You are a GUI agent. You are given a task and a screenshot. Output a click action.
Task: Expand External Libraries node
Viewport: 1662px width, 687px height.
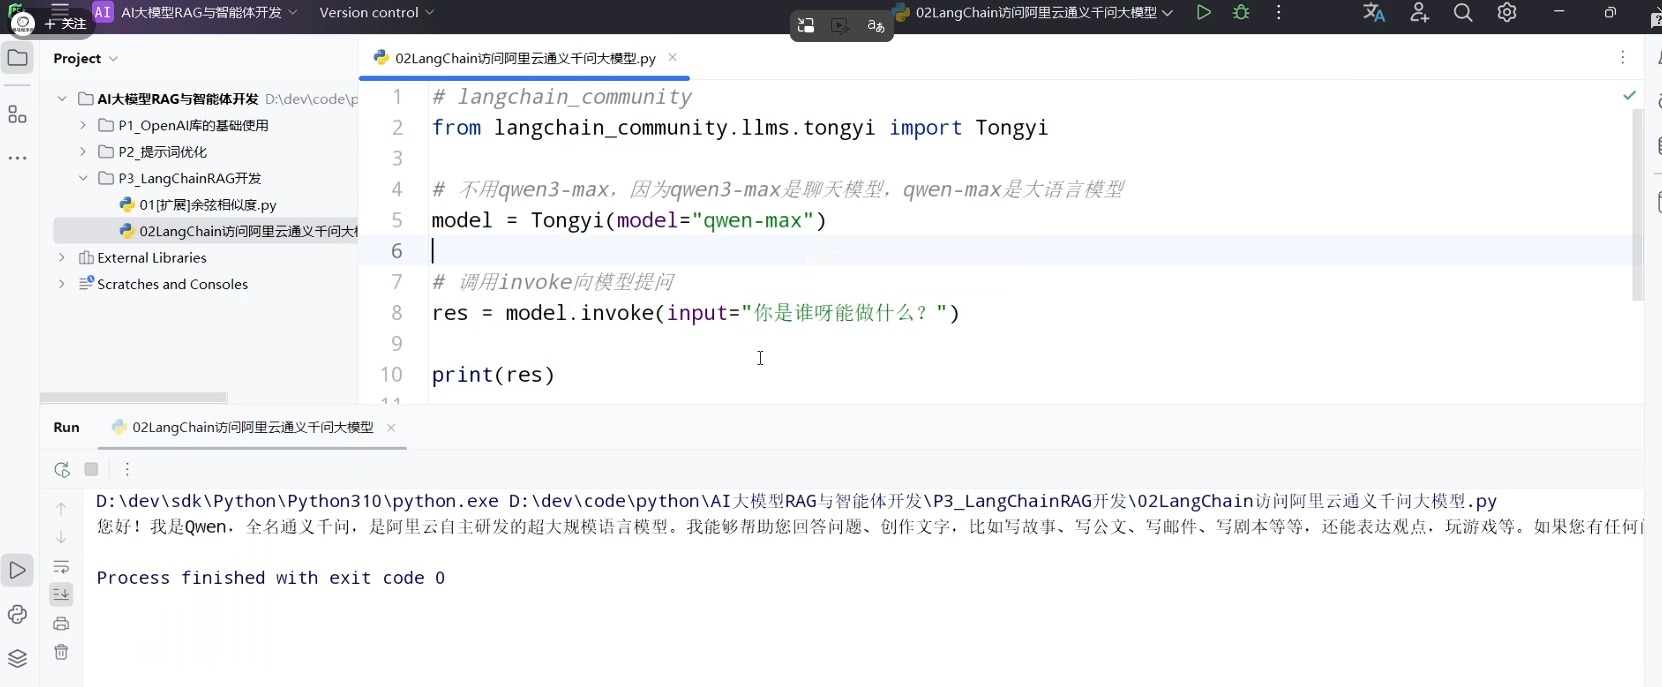tap(62, 258)
